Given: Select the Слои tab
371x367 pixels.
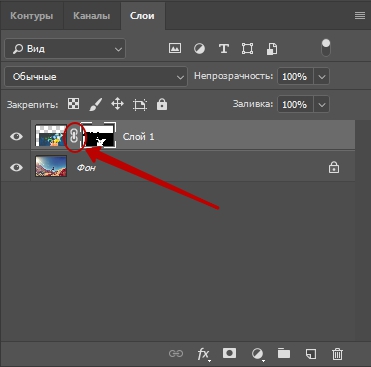Looking at the screenshot, I should 142,16.
